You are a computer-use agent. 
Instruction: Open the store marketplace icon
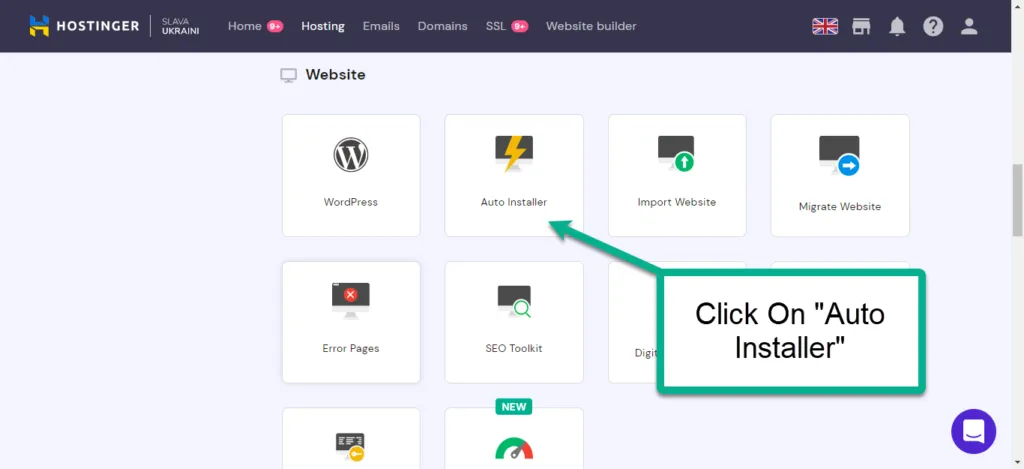861,27
